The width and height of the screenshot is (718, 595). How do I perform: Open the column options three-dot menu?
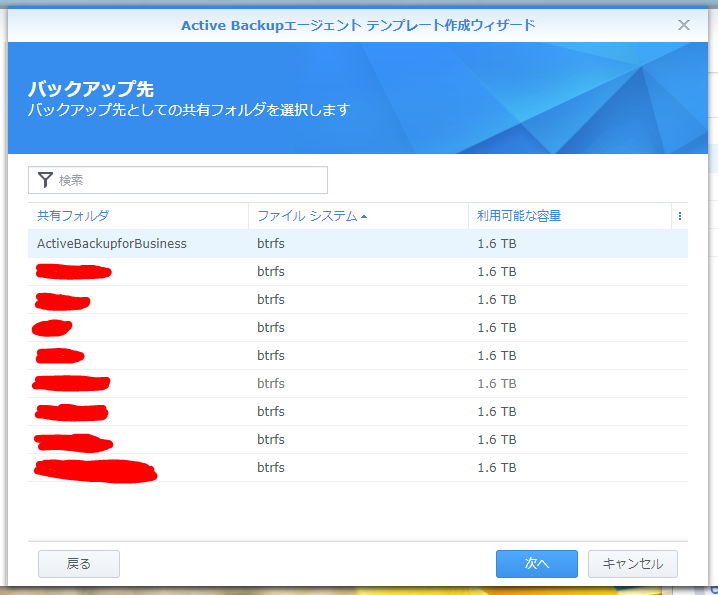680,216
